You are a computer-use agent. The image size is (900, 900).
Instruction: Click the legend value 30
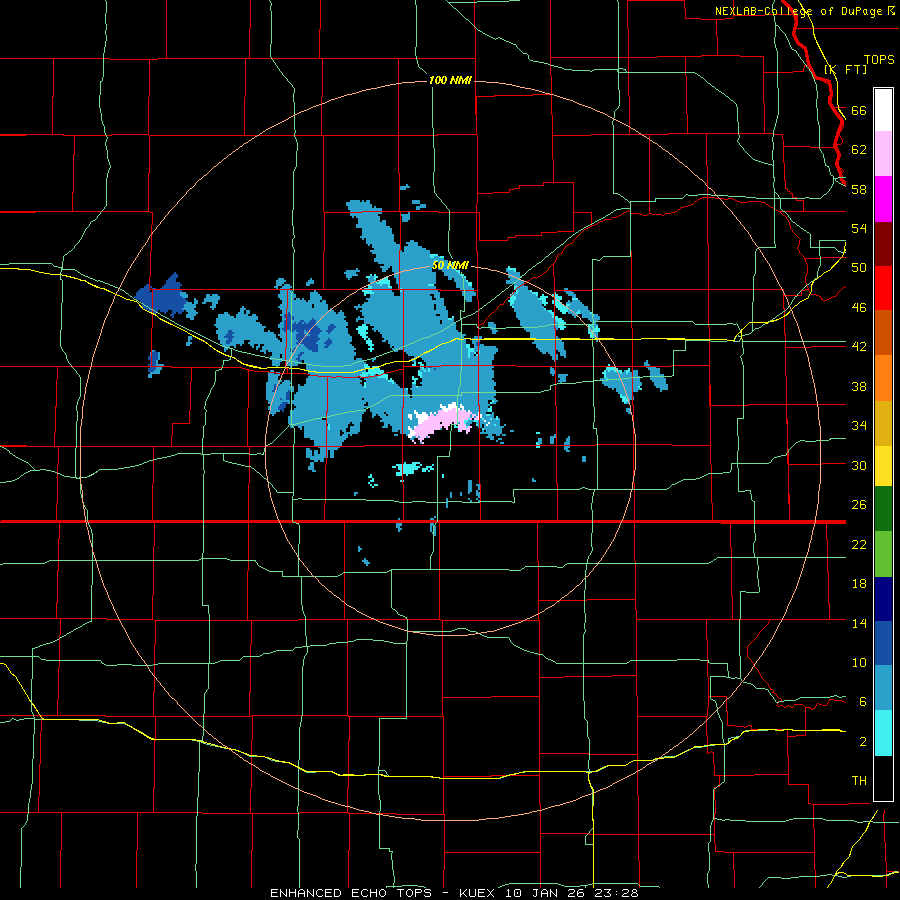(x=859, y=465)
